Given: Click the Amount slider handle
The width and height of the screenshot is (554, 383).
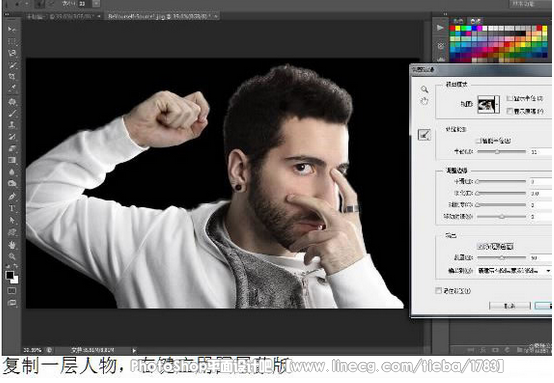Looking at the screenshot, I should tap(502, 258).
